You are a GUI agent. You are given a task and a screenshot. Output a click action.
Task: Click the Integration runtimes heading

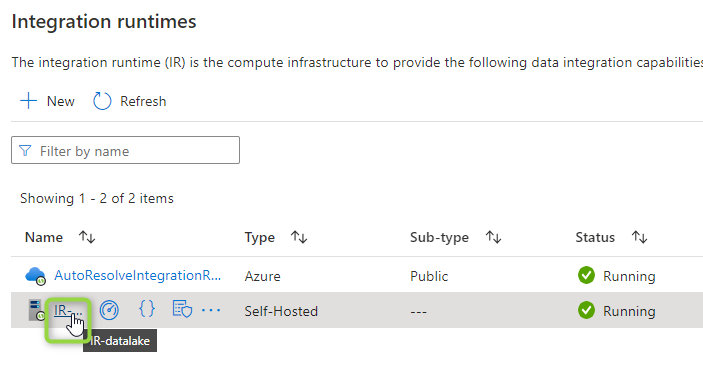point(104,22)
